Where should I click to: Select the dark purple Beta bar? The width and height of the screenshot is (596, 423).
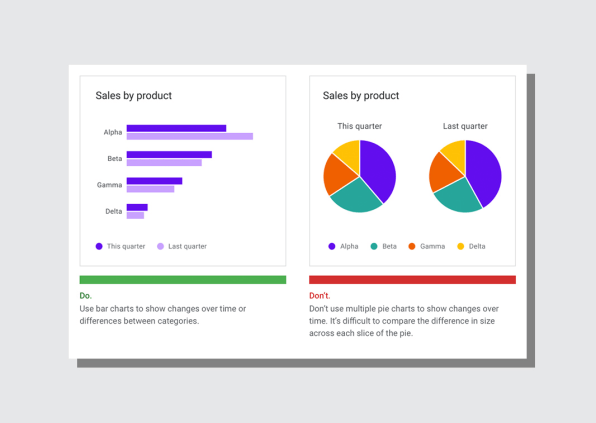[169, 154]
